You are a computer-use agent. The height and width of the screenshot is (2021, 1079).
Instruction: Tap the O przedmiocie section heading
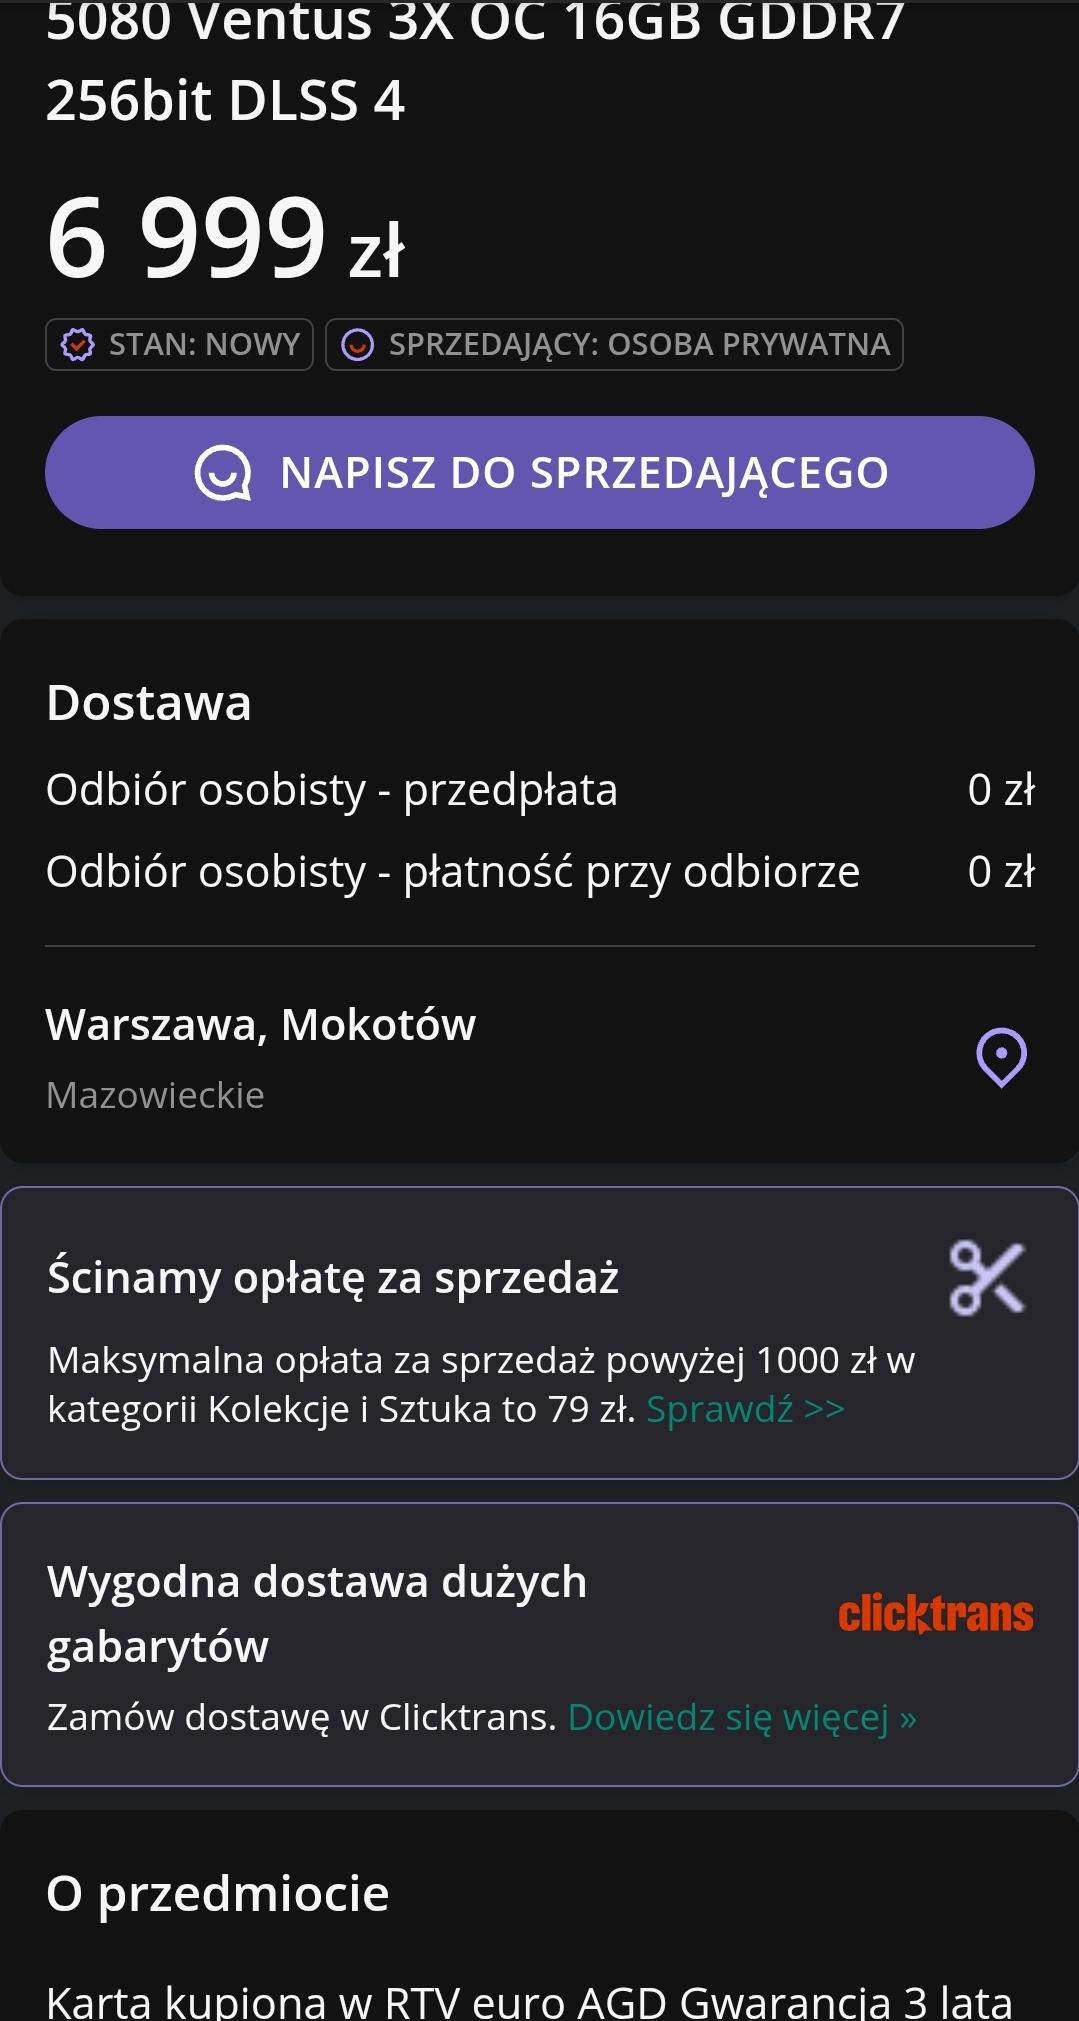pyautogui.click(x=218, y=1893)
